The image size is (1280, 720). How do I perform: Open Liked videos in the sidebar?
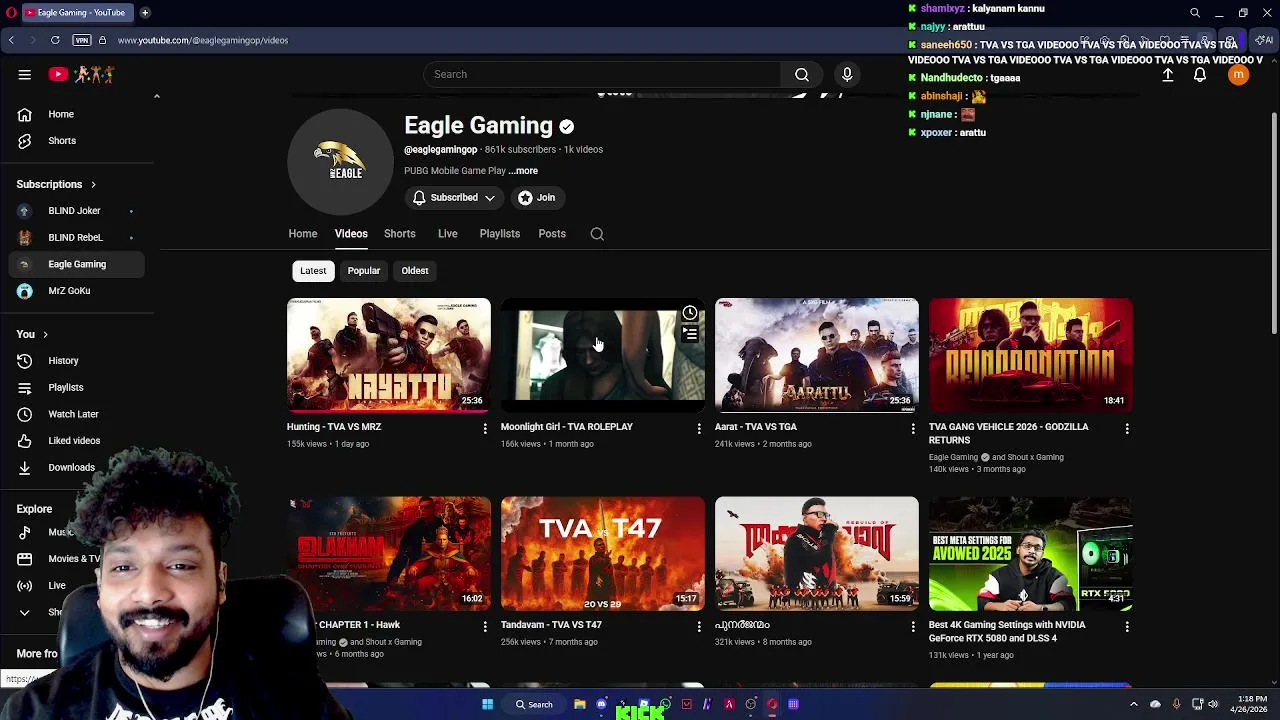pos(77,441)
